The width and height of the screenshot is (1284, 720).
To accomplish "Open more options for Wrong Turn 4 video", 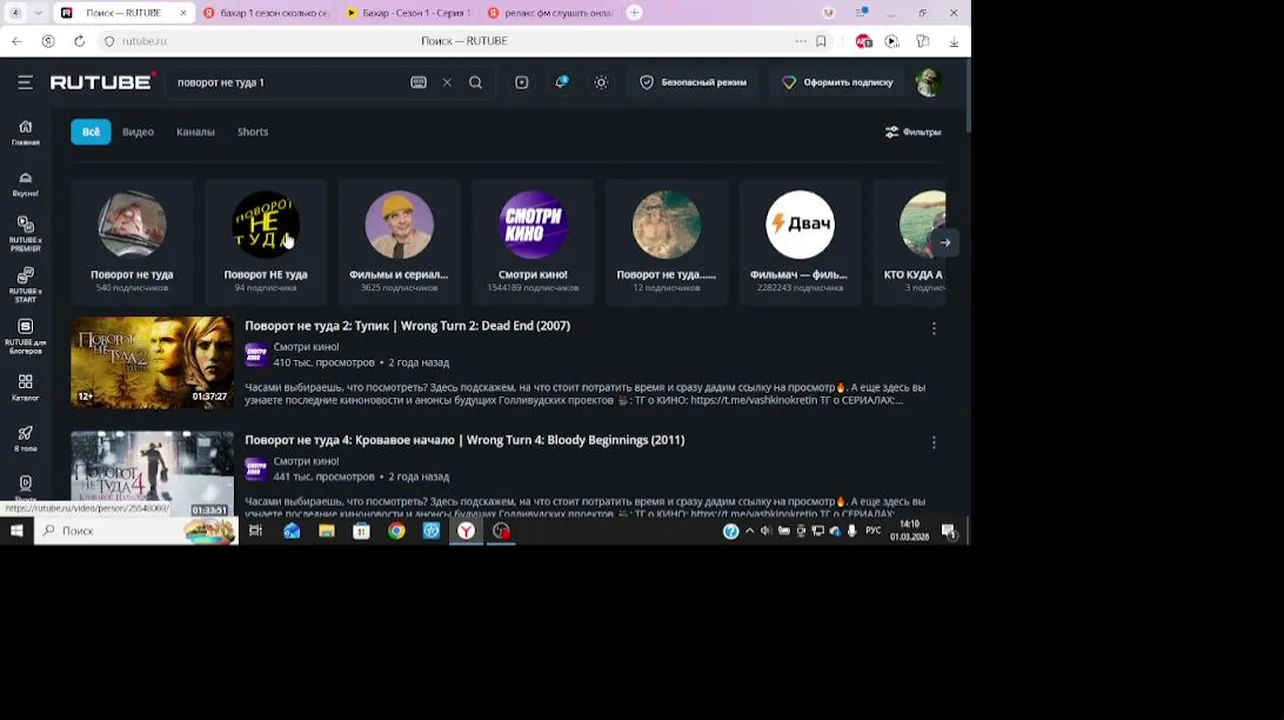I will pos(934,442).
